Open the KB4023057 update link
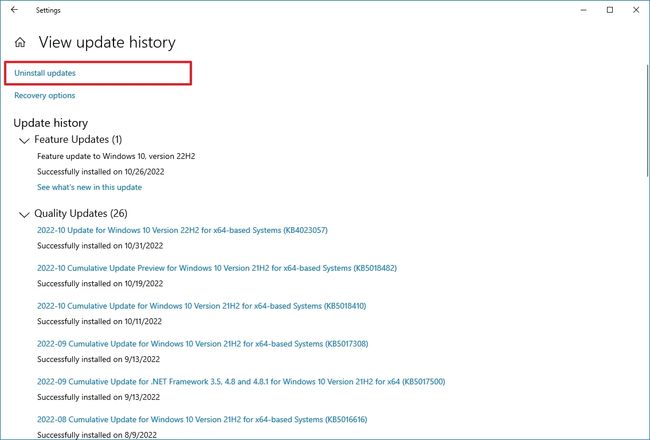650x440 pixels. click(x=182, y=231)
